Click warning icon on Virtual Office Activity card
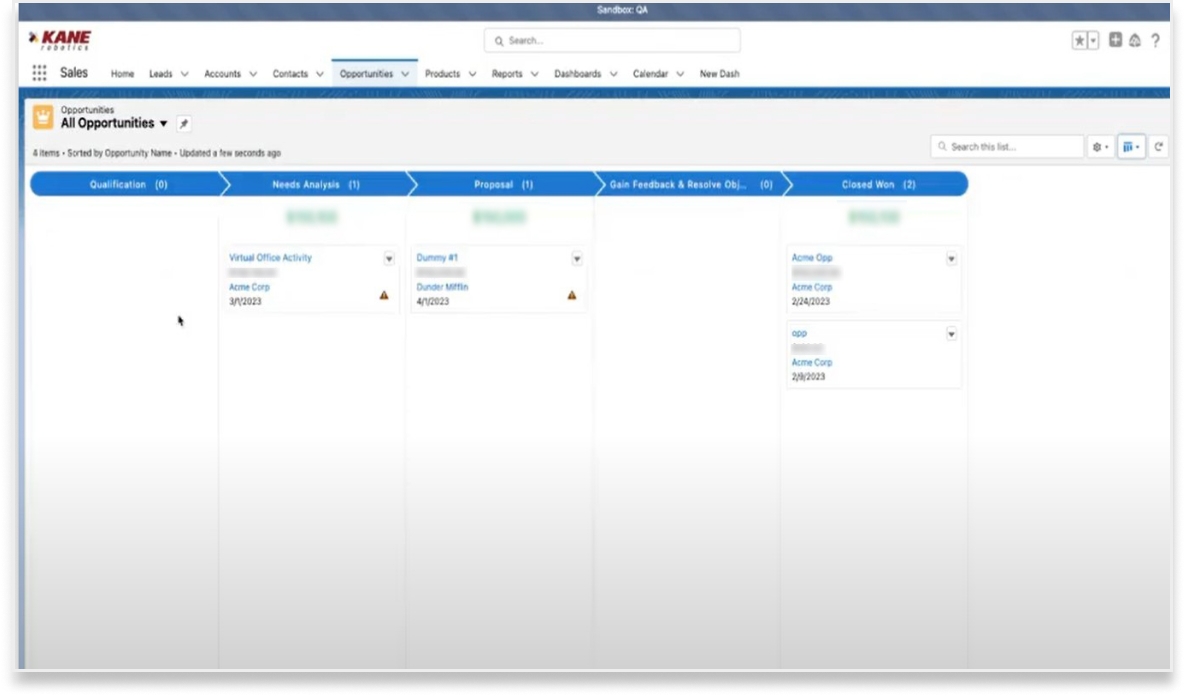 [x=384, y=295]
